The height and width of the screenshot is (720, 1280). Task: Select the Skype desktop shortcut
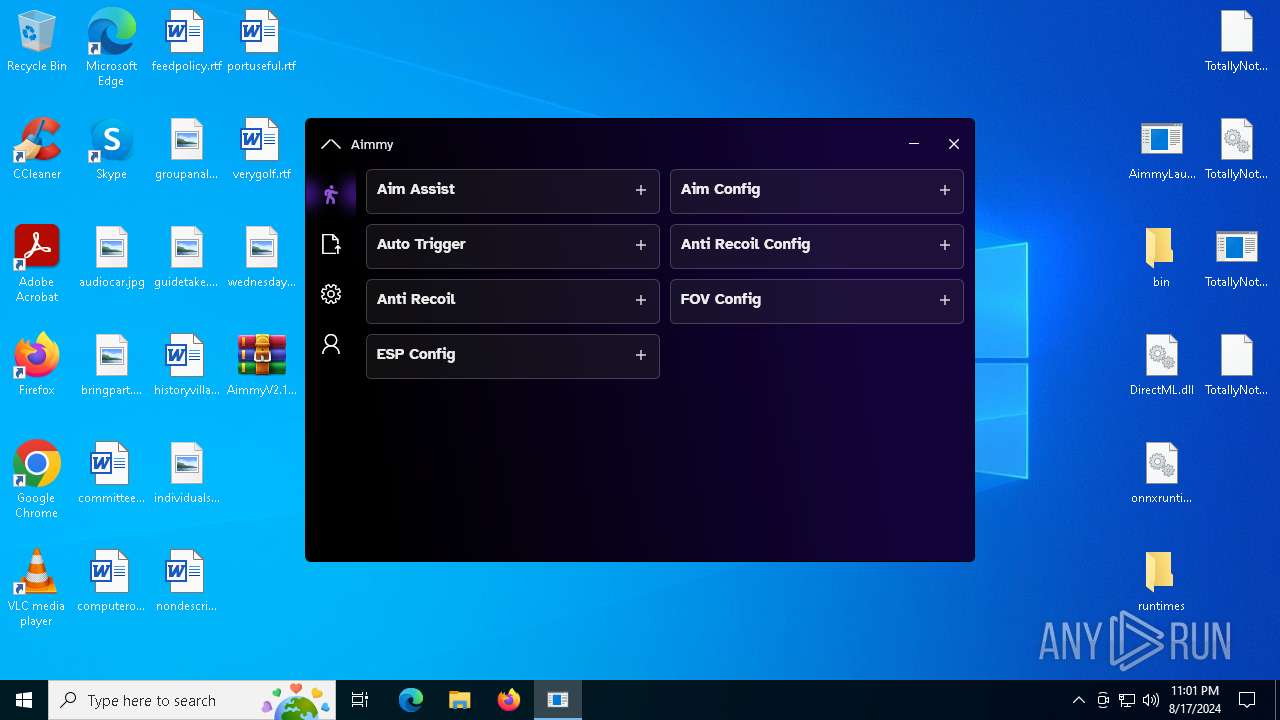111,150
